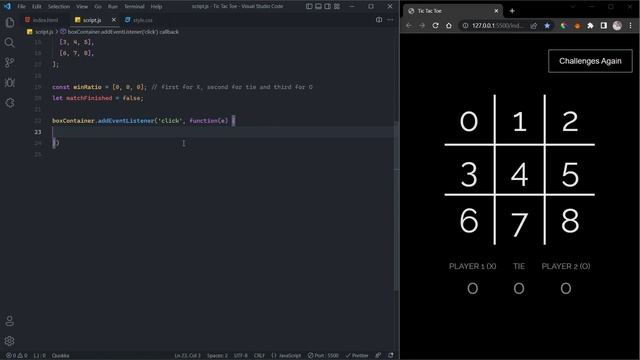Open the File menu
Screen dimensions: 640x360
tap(21, 7)
